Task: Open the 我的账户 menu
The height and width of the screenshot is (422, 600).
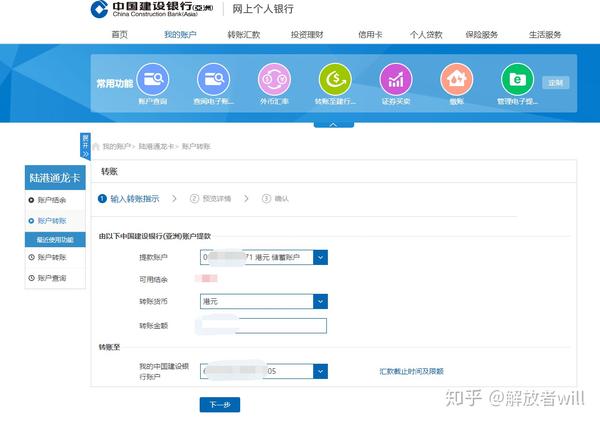Action: point(180,35)
